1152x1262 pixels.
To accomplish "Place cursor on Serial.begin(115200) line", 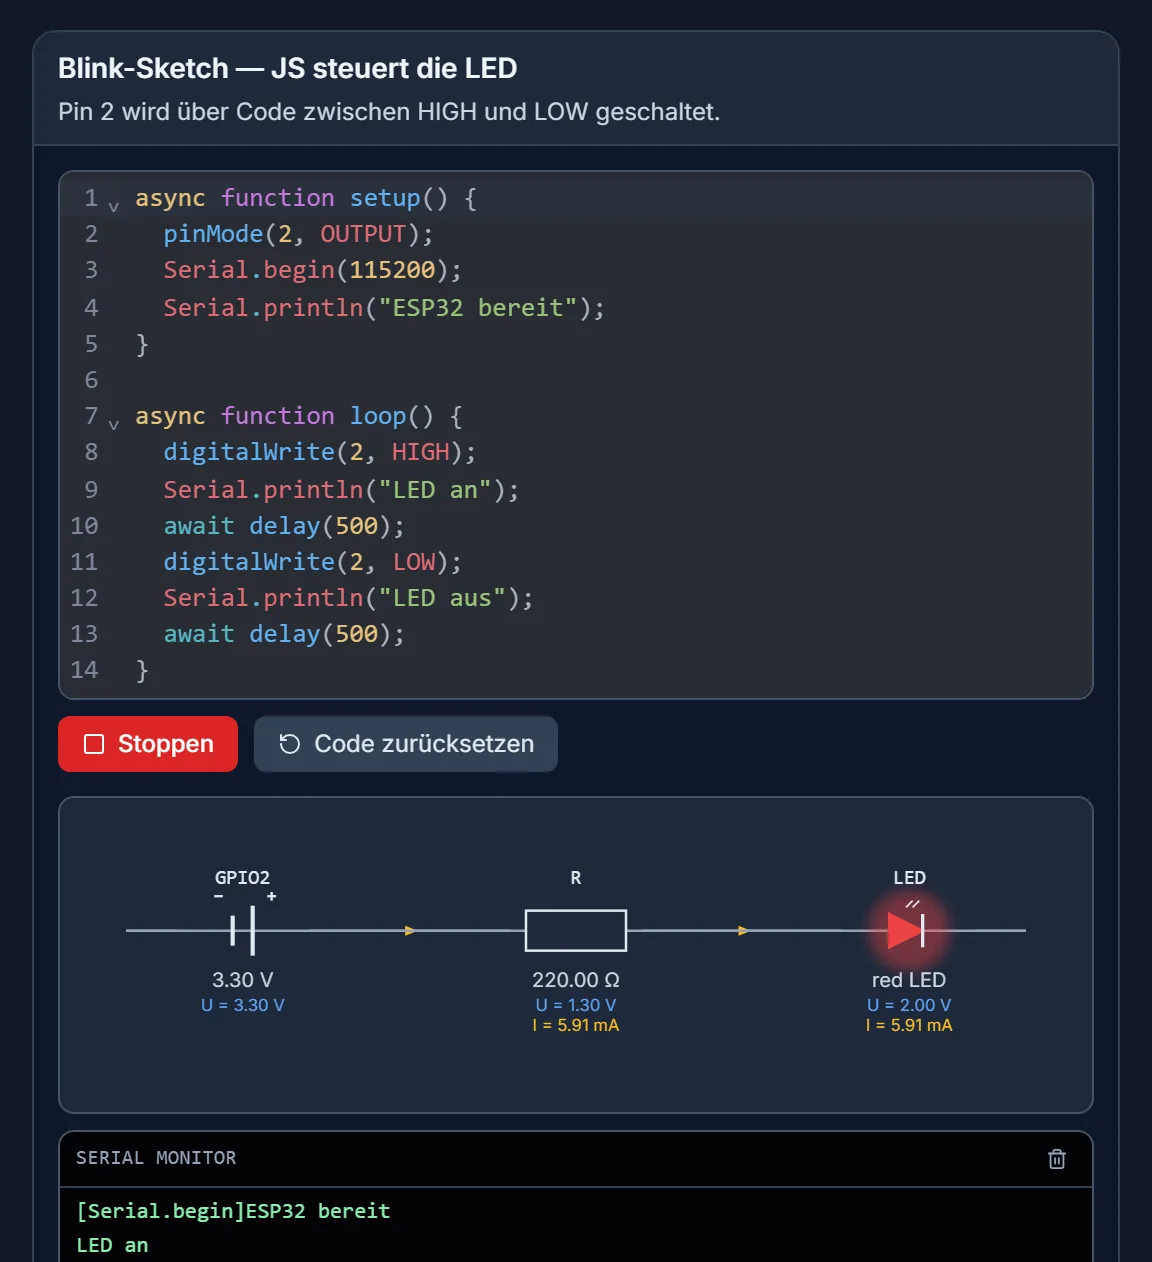I will click(x=312, y=270).
